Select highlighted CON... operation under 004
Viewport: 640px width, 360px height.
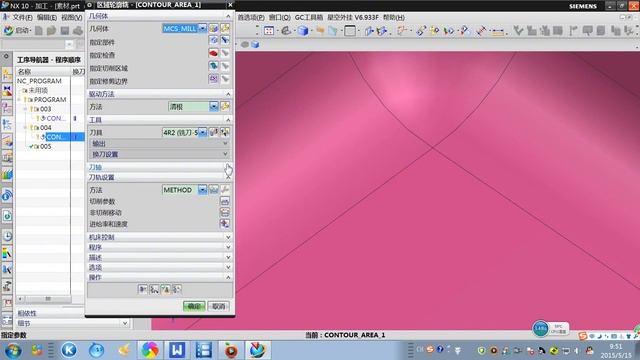point(56,137)
